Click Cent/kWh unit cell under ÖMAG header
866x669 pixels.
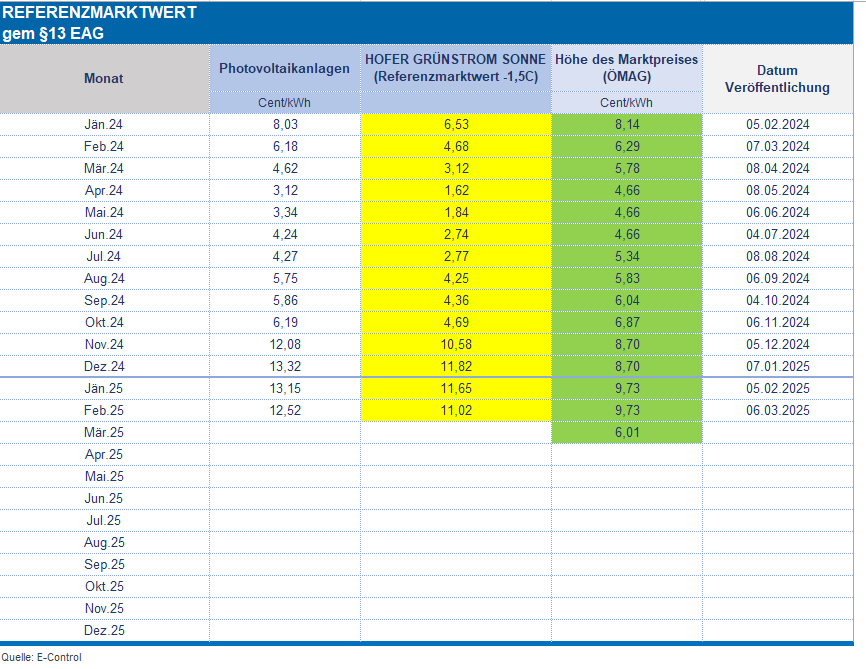point(627,102)
